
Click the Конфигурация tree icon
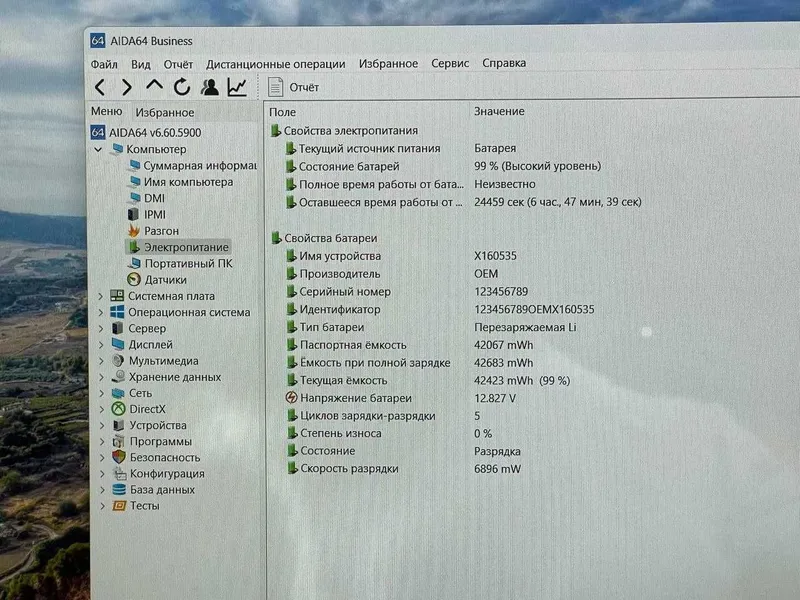pos(119,473)
